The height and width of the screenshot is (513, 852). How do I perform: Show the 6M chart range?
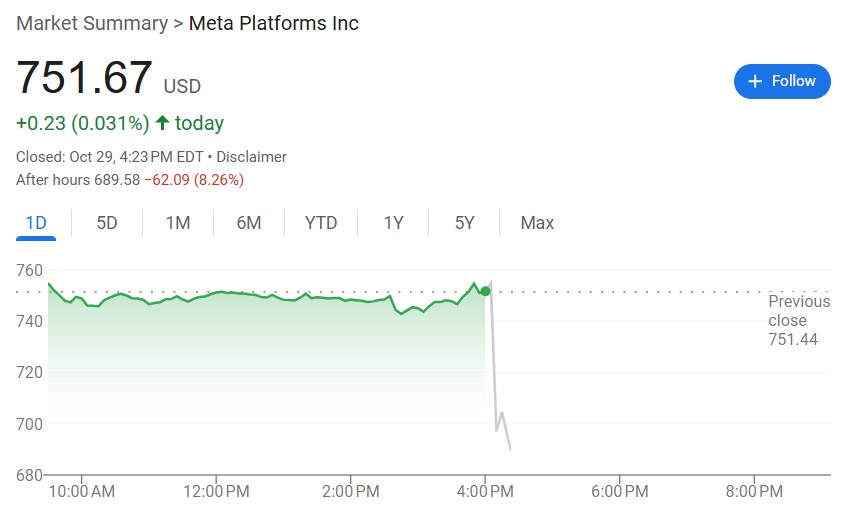pyautogui.click(x=249, y=223)
